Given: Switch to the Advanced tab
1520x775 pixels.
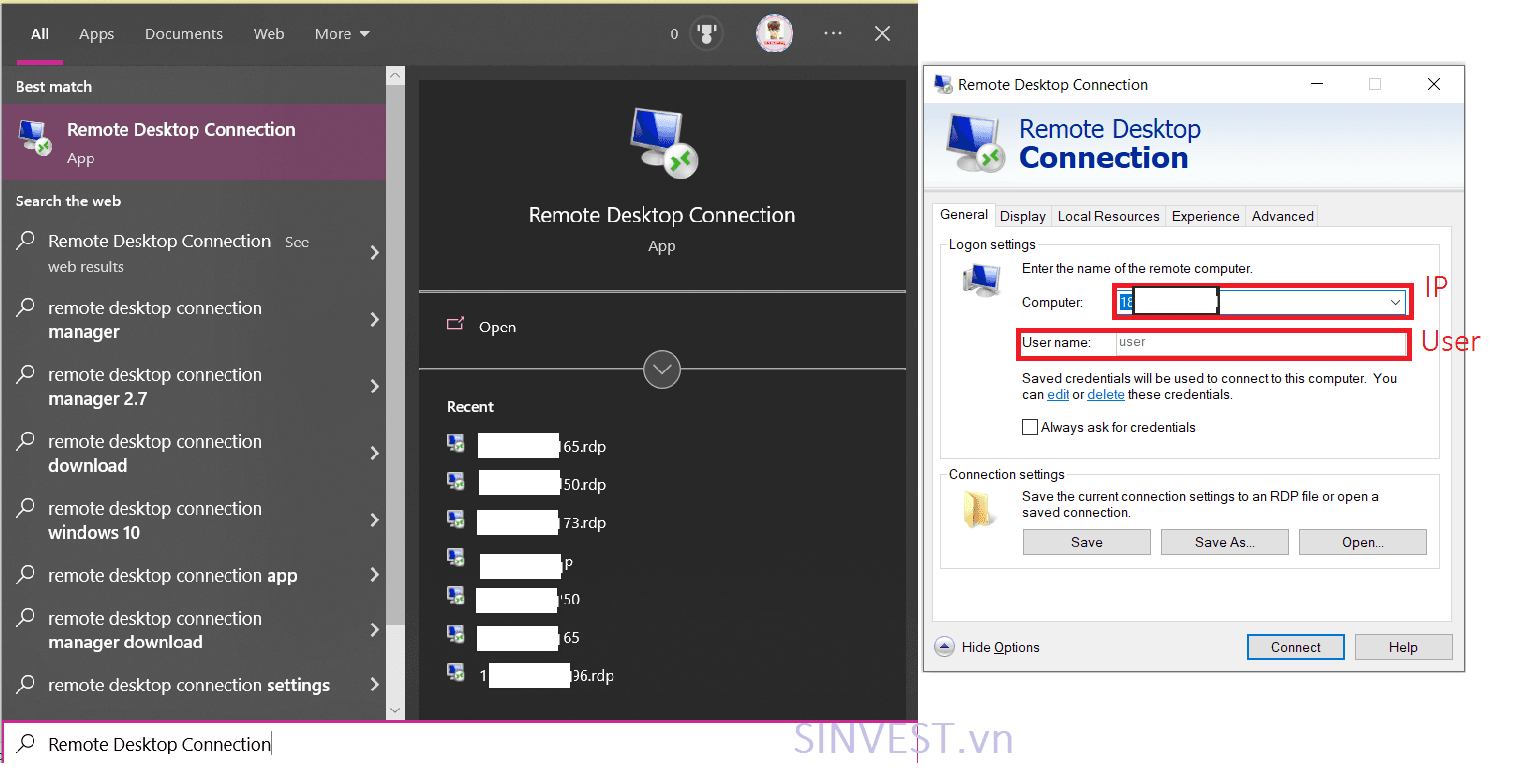Looking at the screenshot, I should click(1283, 216).
